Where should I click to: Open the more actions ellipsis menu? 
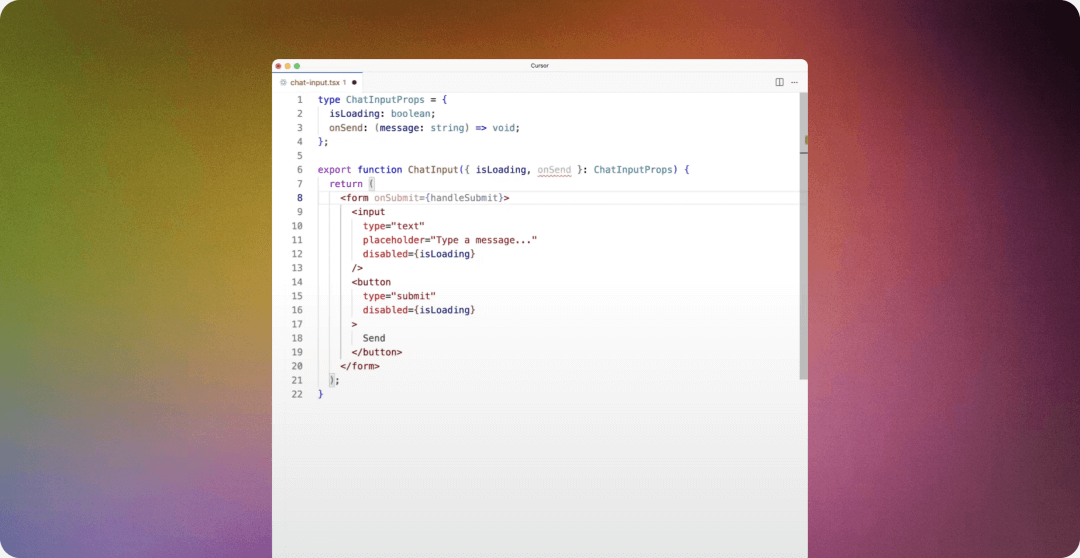[794, 82]
